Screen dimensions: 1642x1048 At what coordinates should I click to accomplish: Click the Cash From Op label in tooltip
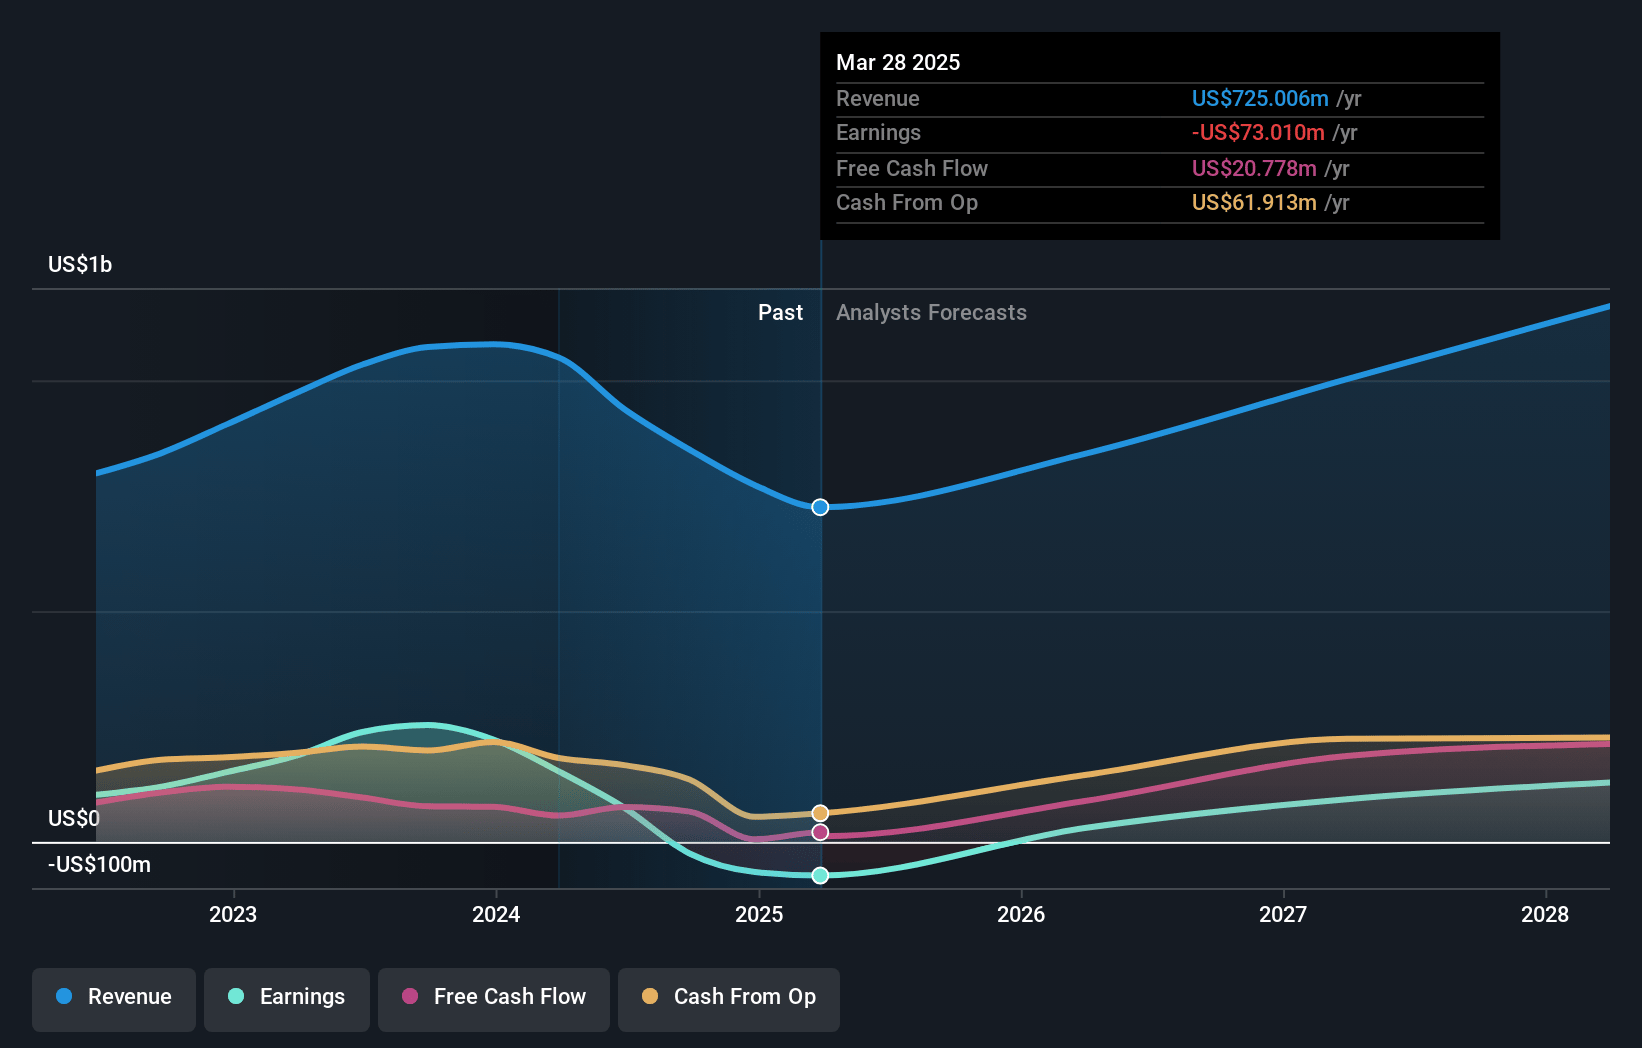[x=907, y=202]
